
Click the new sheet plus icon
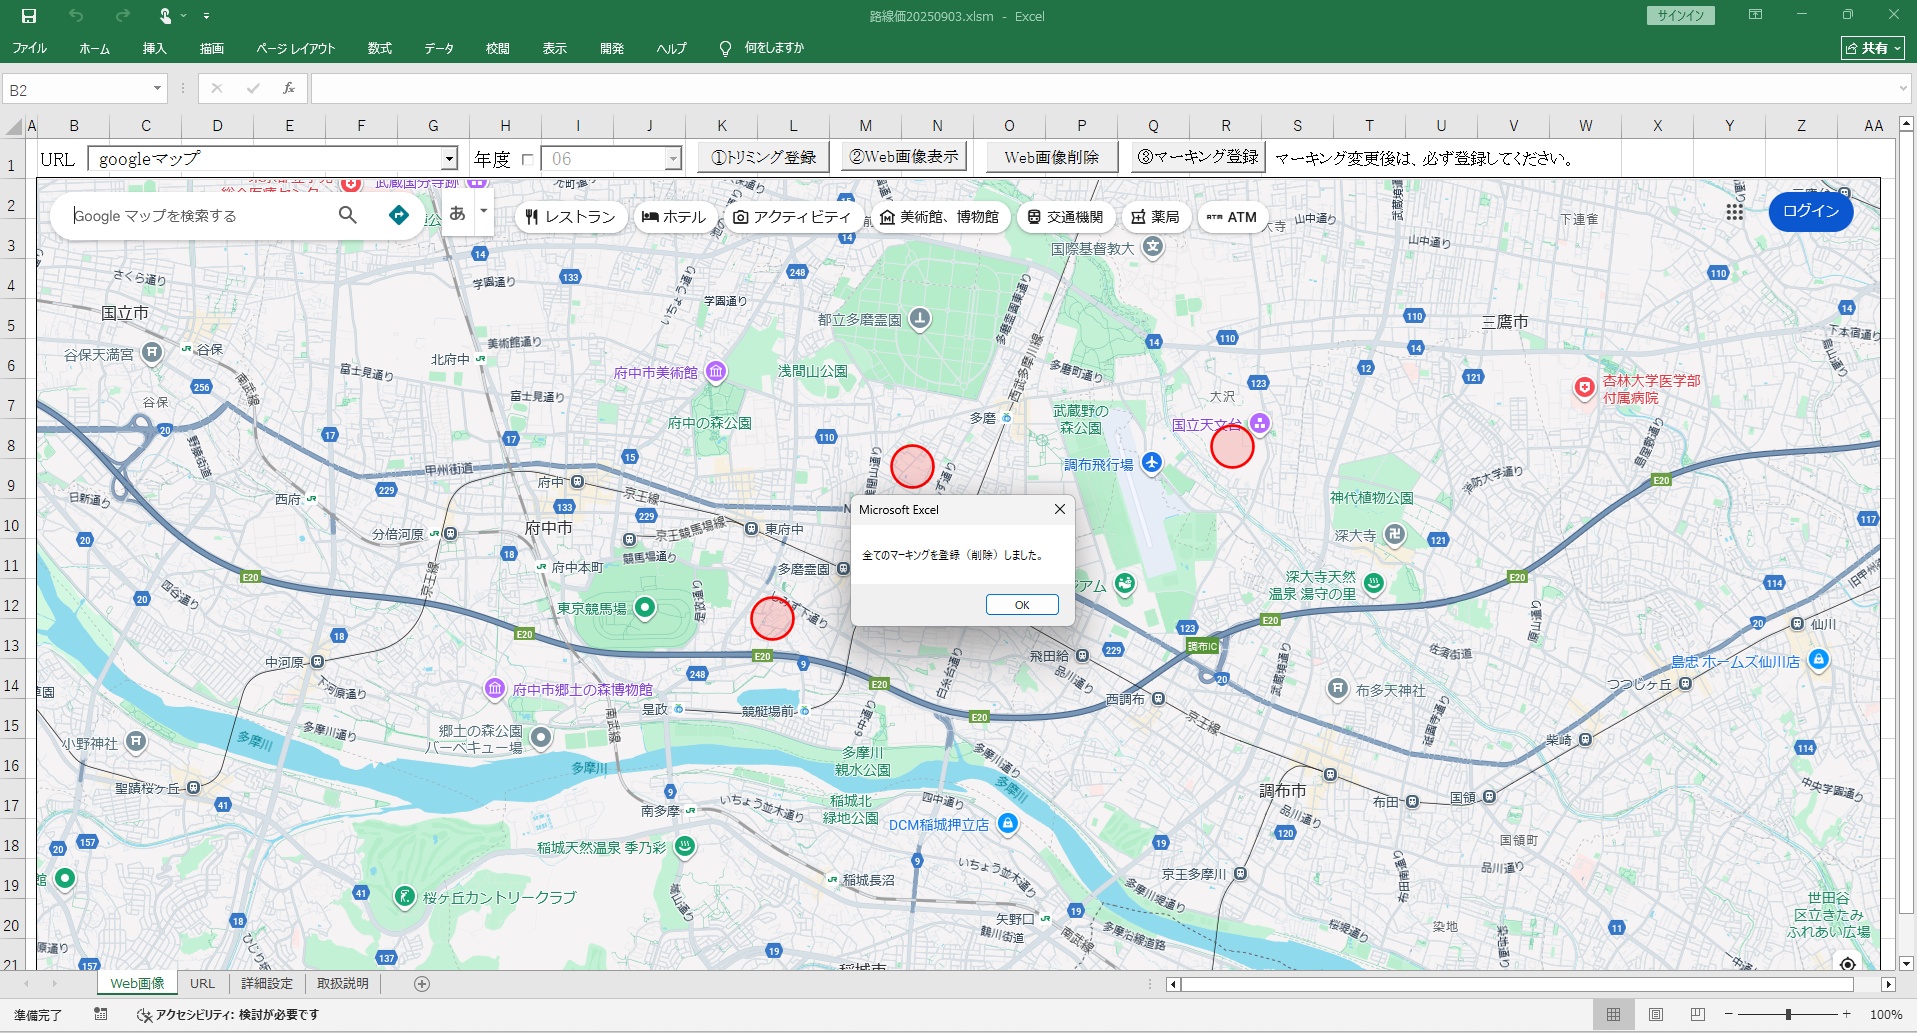pos(422,984)
